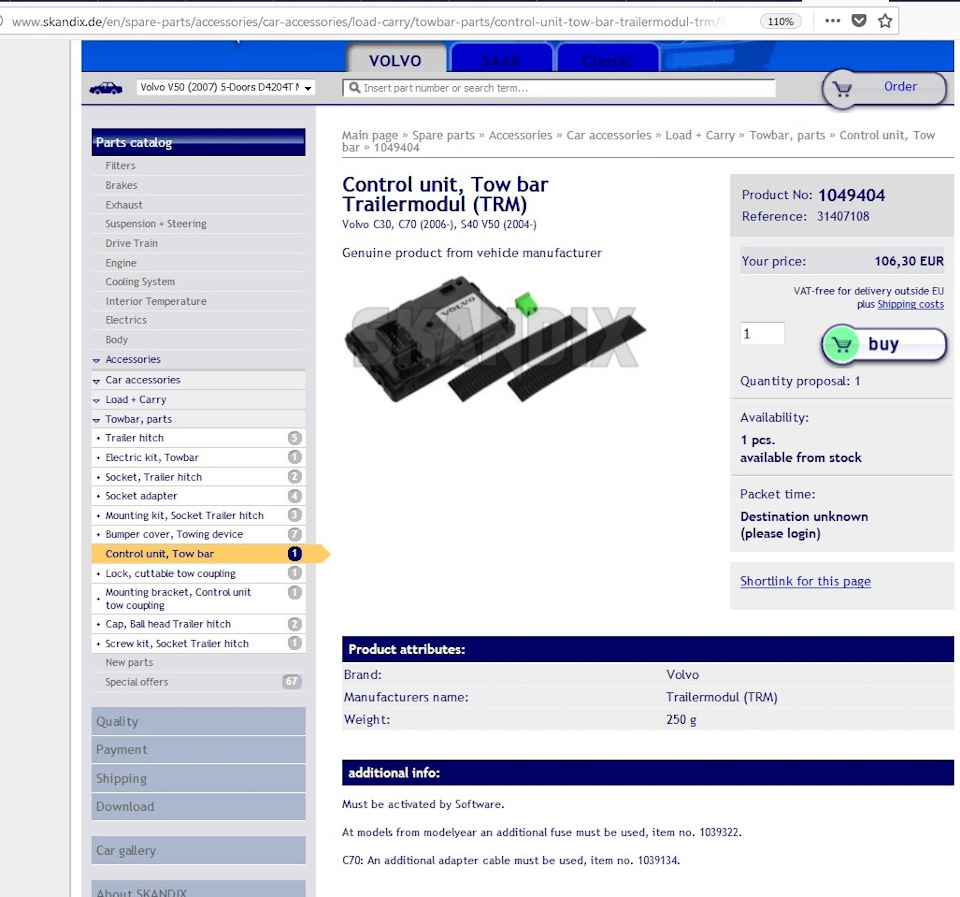Viewport: 960px width, 897px height.
Task: Click the Order button
Action: [x=884, y=88]
